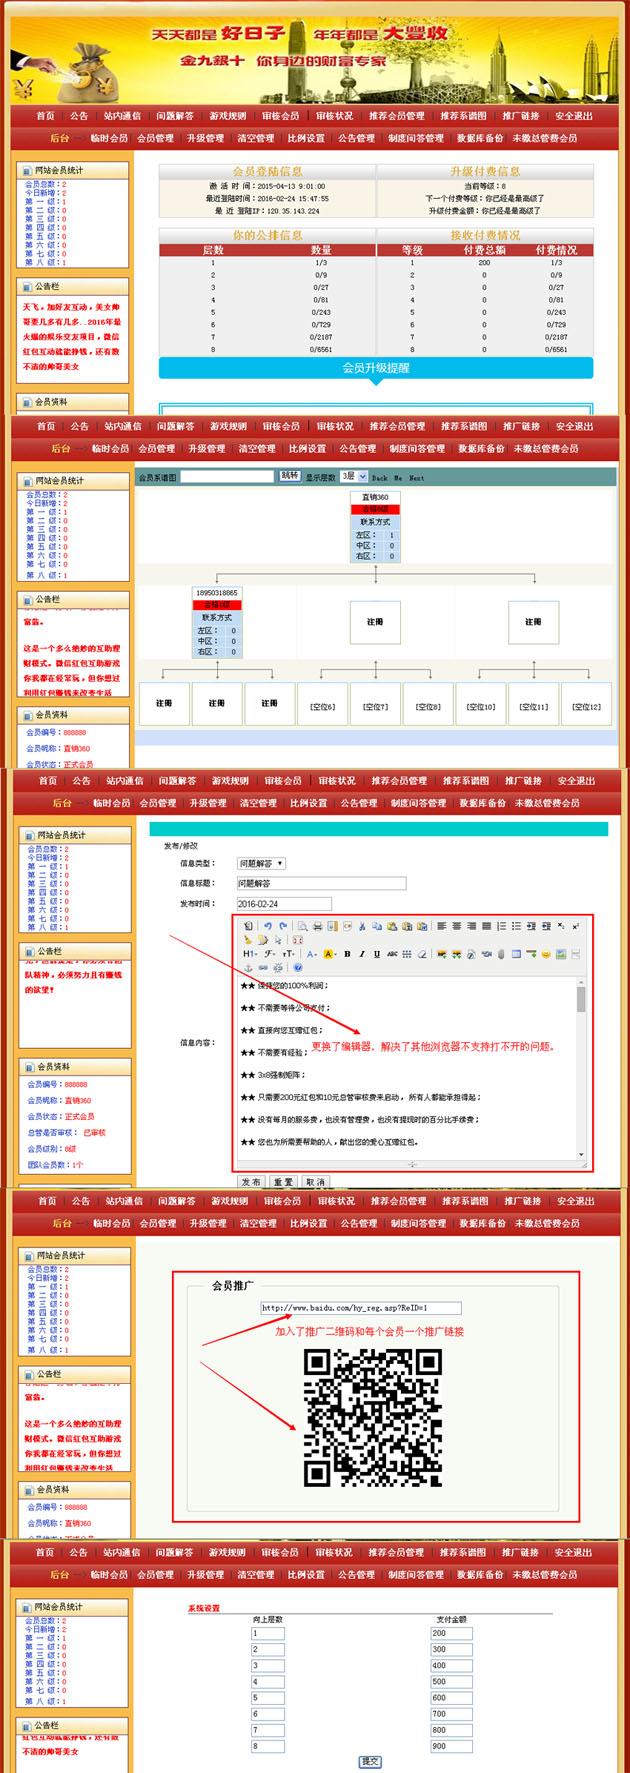This screenshot has width=630, height=1773.
Task: Open 推荐系谱图 in the nav above the member tree
Action: click(x=463, y=426)
